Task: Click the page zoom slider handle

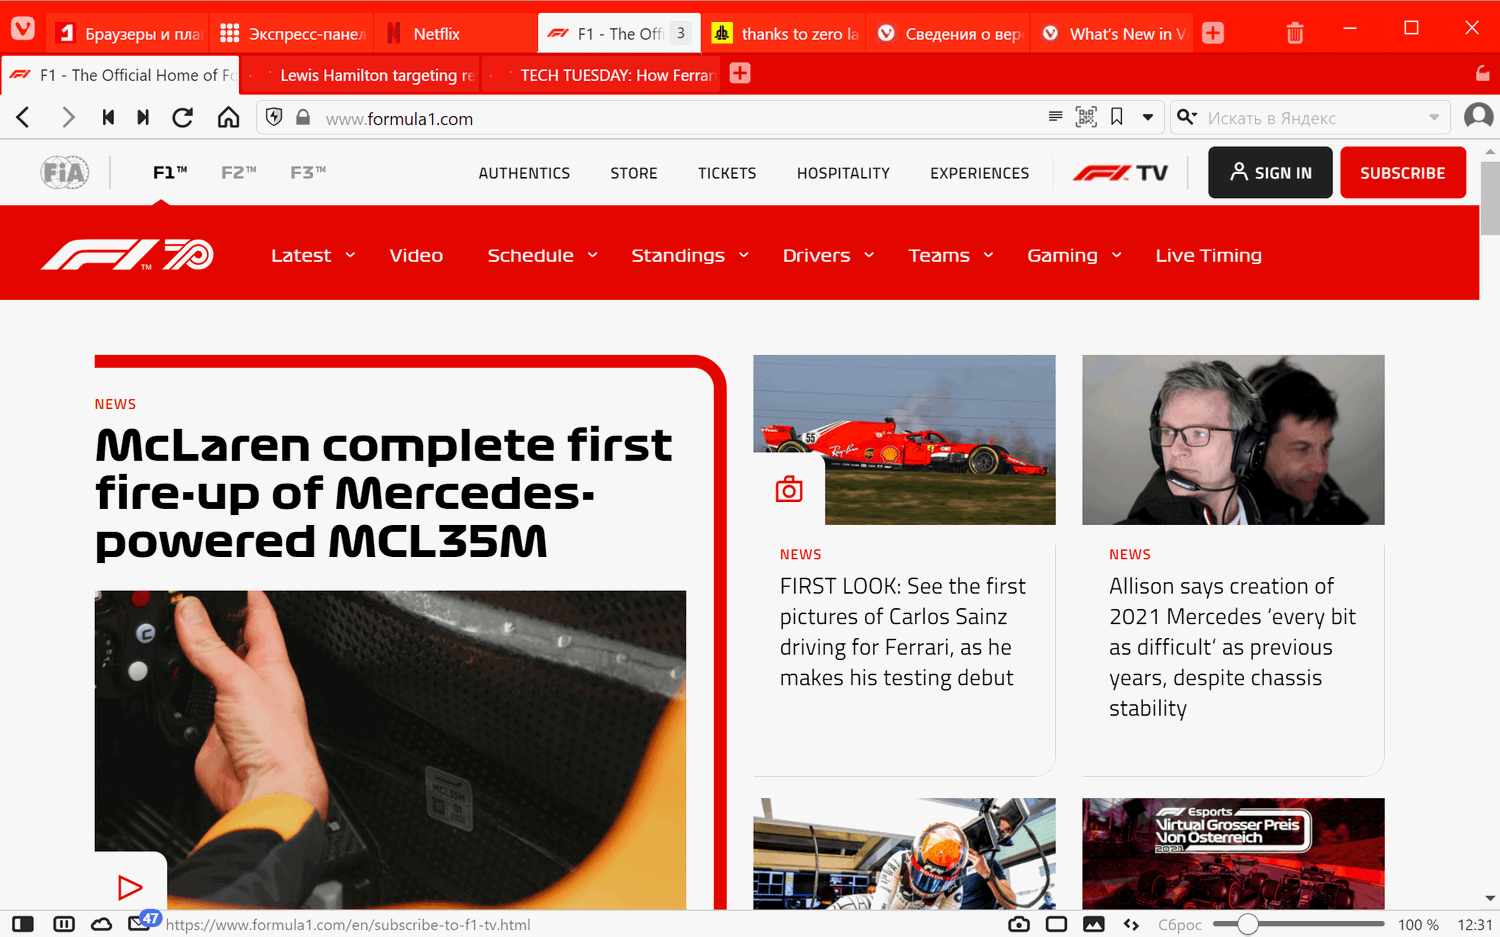Action: click(x=1247, y=924)
